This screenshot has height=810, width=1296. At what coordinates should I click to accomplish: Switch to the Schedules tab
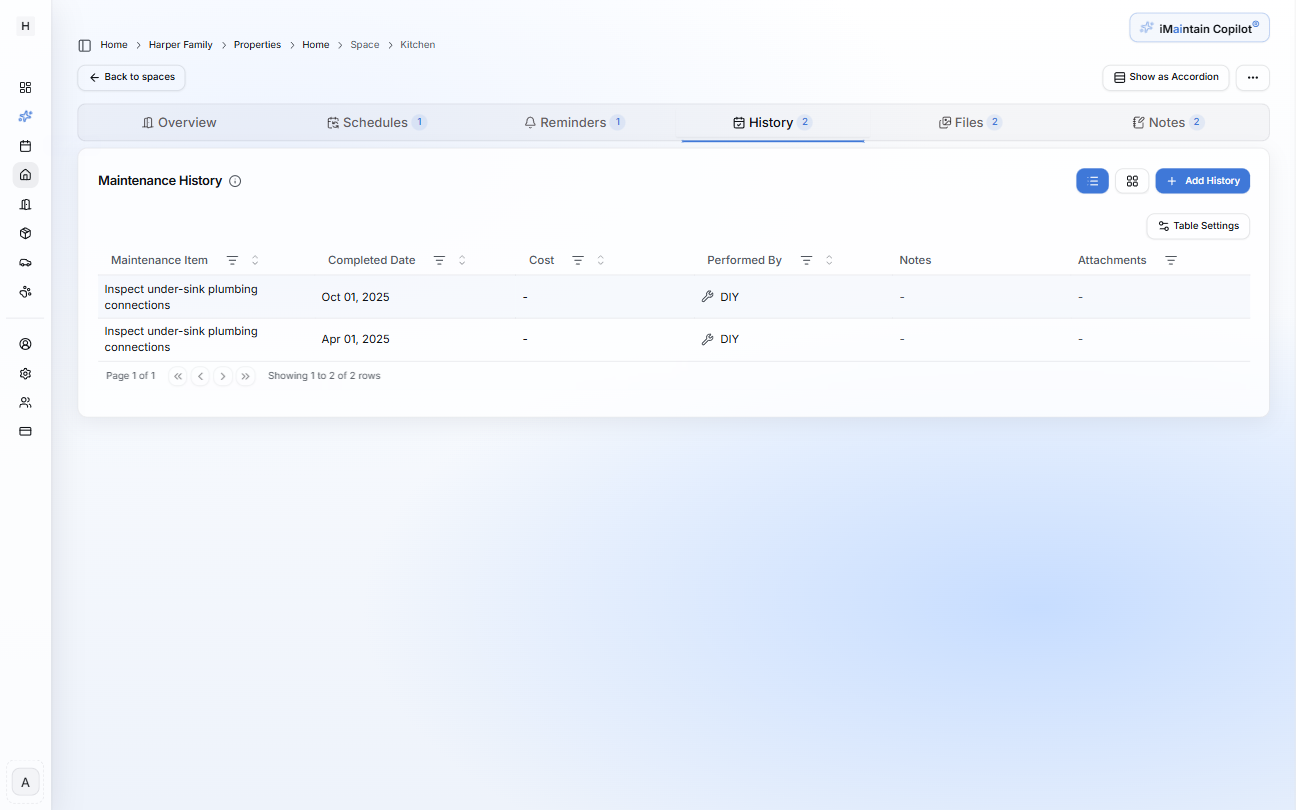(x=377, y=122)
